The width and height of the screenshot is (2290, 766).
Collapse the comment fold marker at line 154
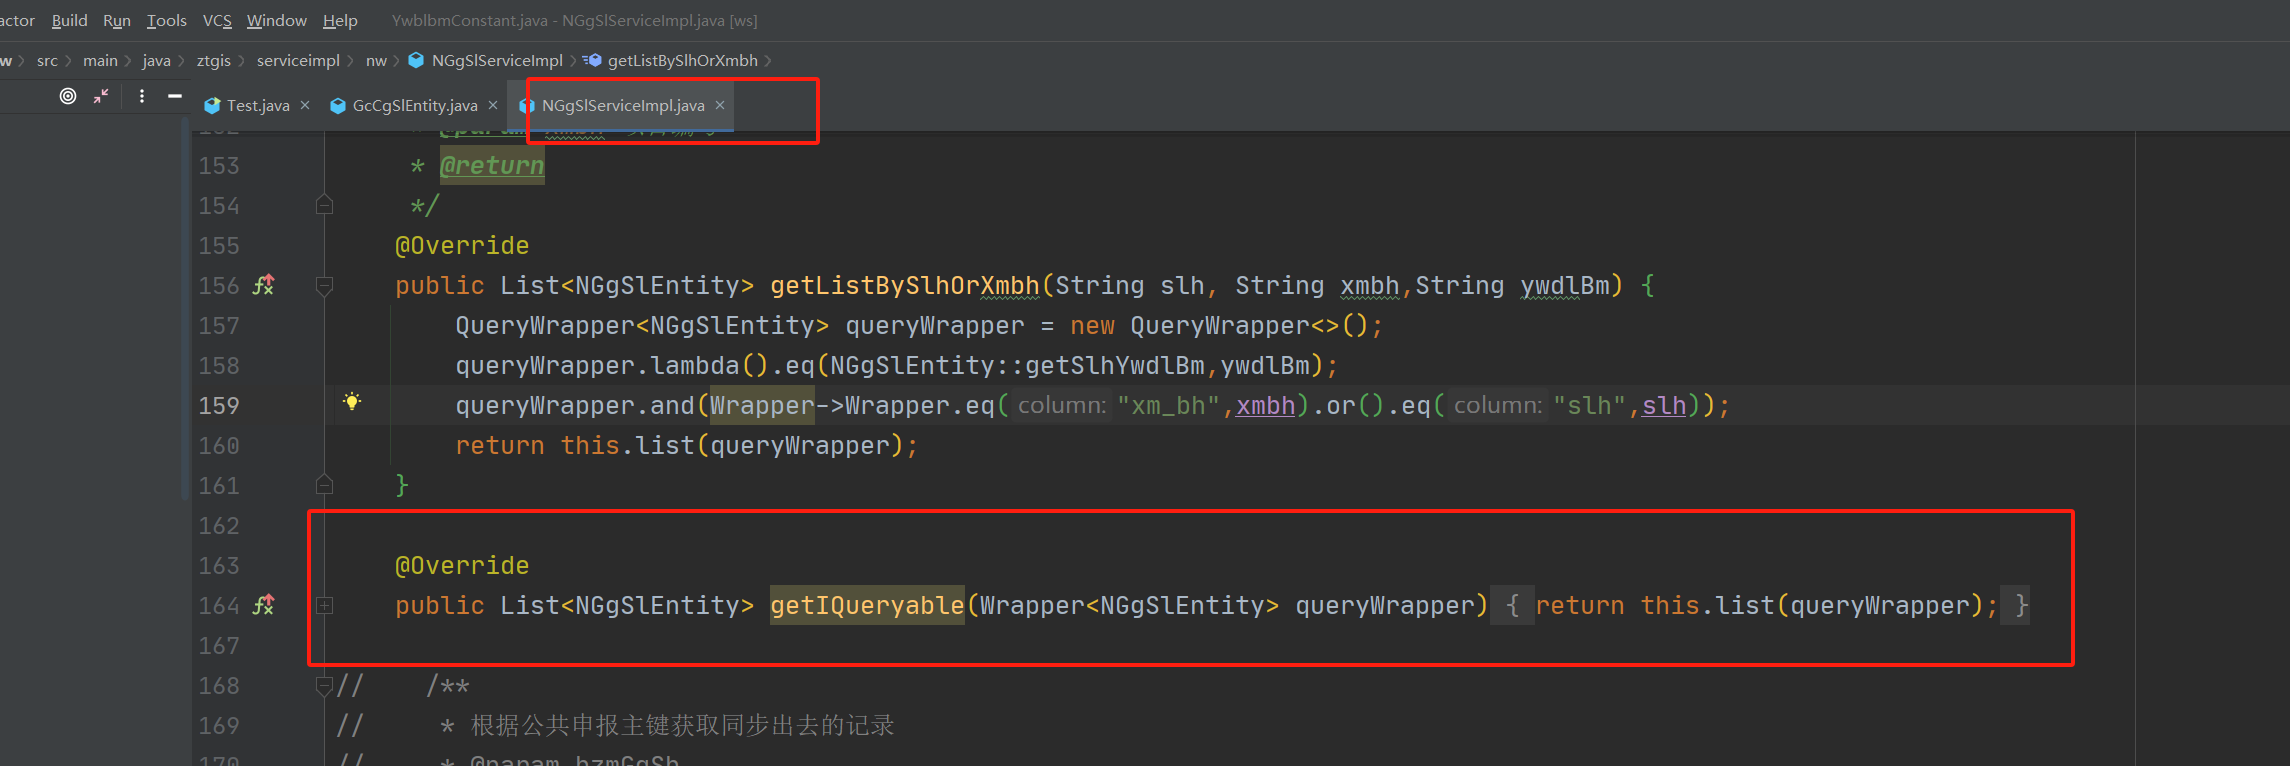click(324, 205)
